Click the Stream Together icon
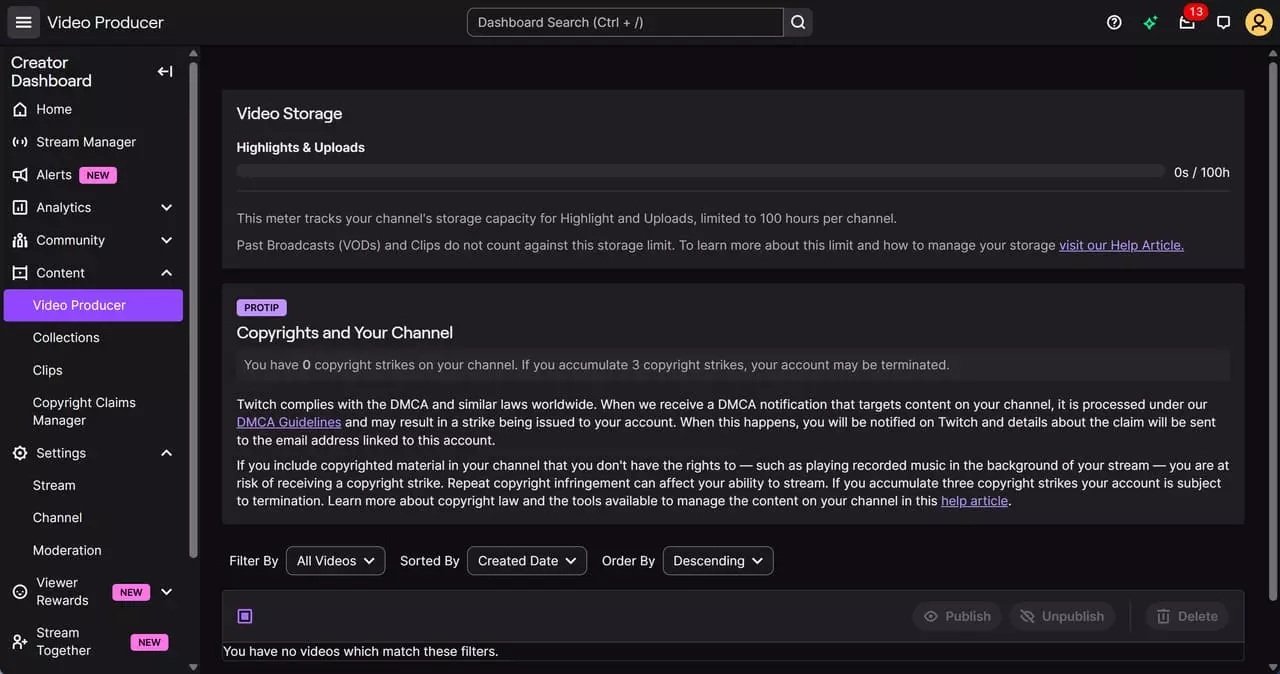 pyautogui.click(x=20, y=642)
